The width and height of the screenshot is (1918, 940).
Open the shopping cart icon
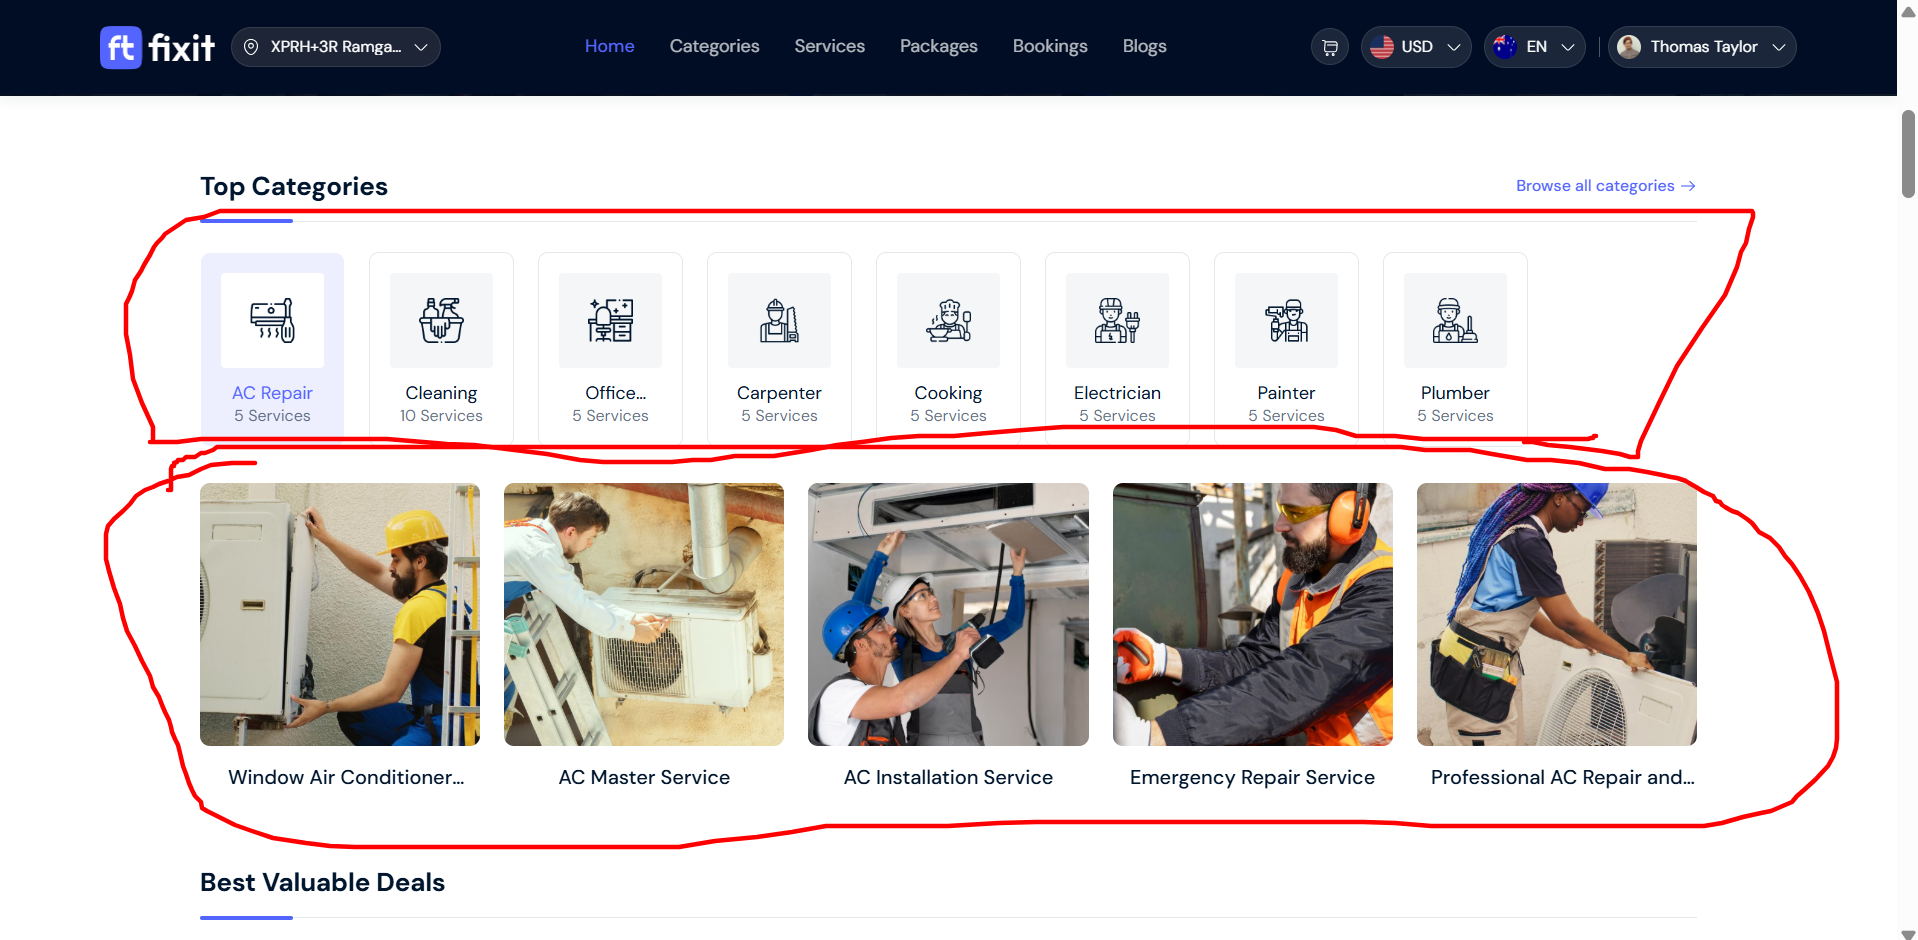(x=1329, y=47)
